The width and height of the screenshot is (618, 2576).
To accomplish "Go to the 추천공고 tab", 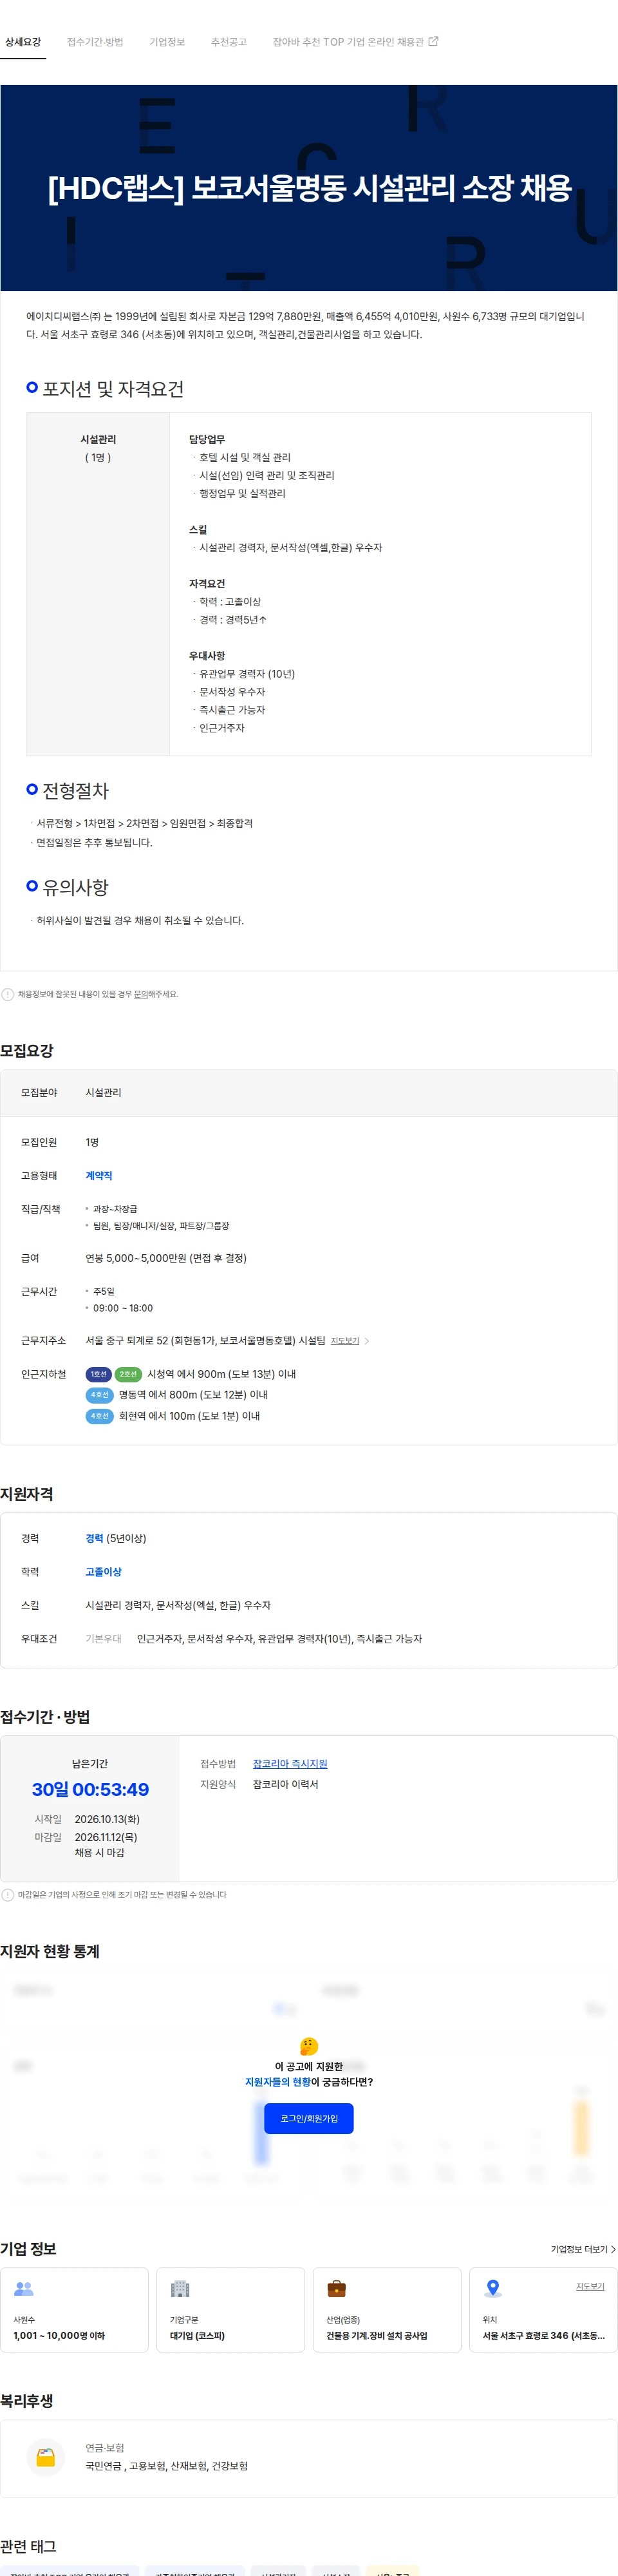I will (x=228, y=42).
